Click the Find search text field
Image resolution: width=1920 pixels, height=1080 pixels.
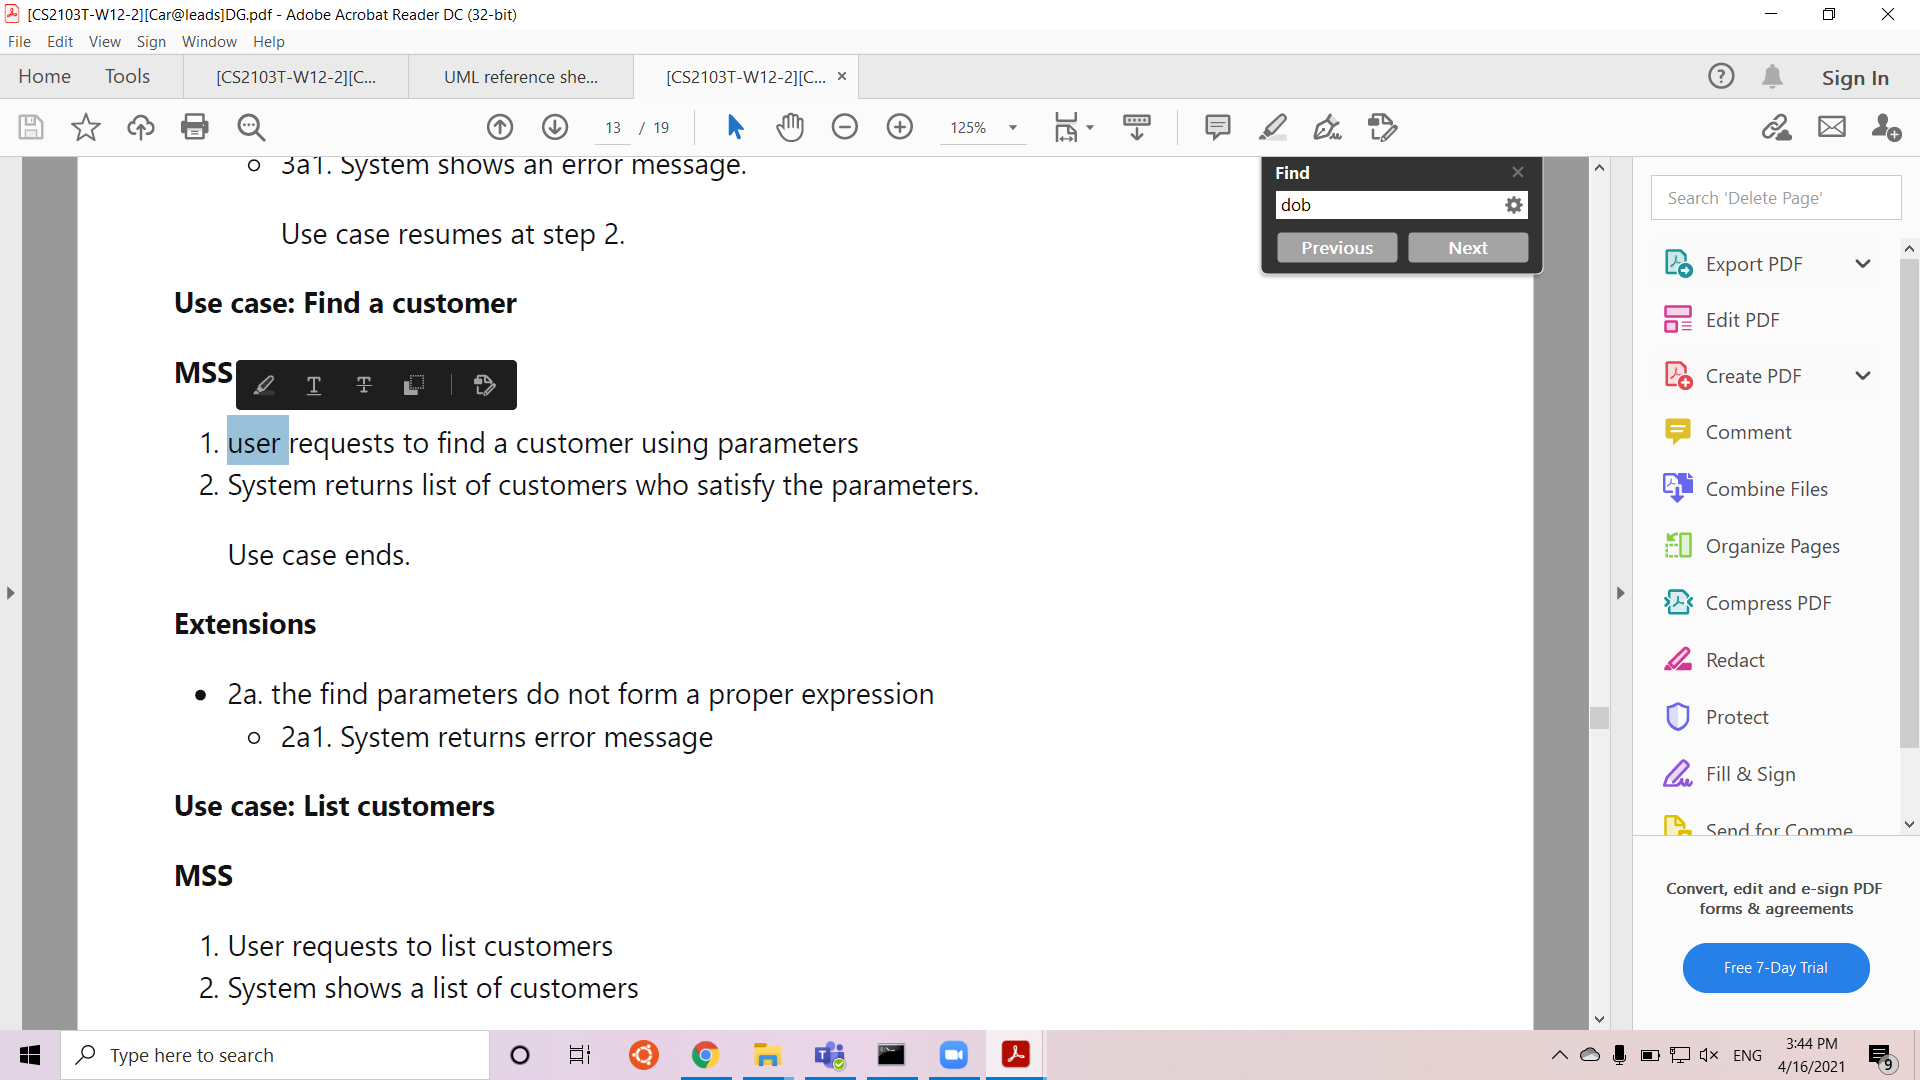click(x=1388, y=205)
